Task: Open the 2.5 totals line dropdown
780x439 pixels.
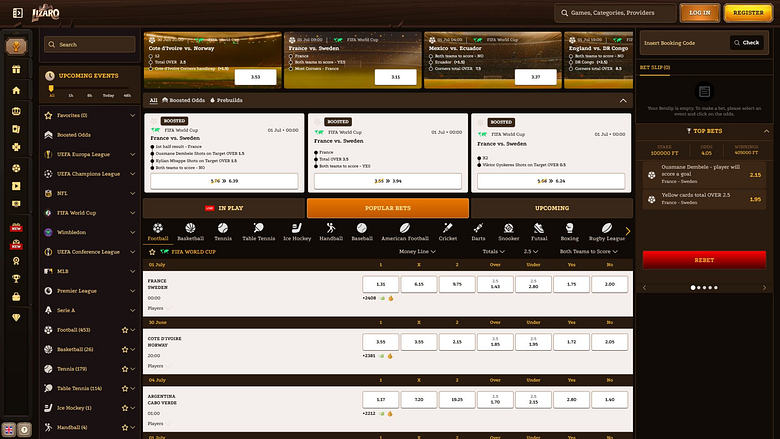Action: (530, 252)
